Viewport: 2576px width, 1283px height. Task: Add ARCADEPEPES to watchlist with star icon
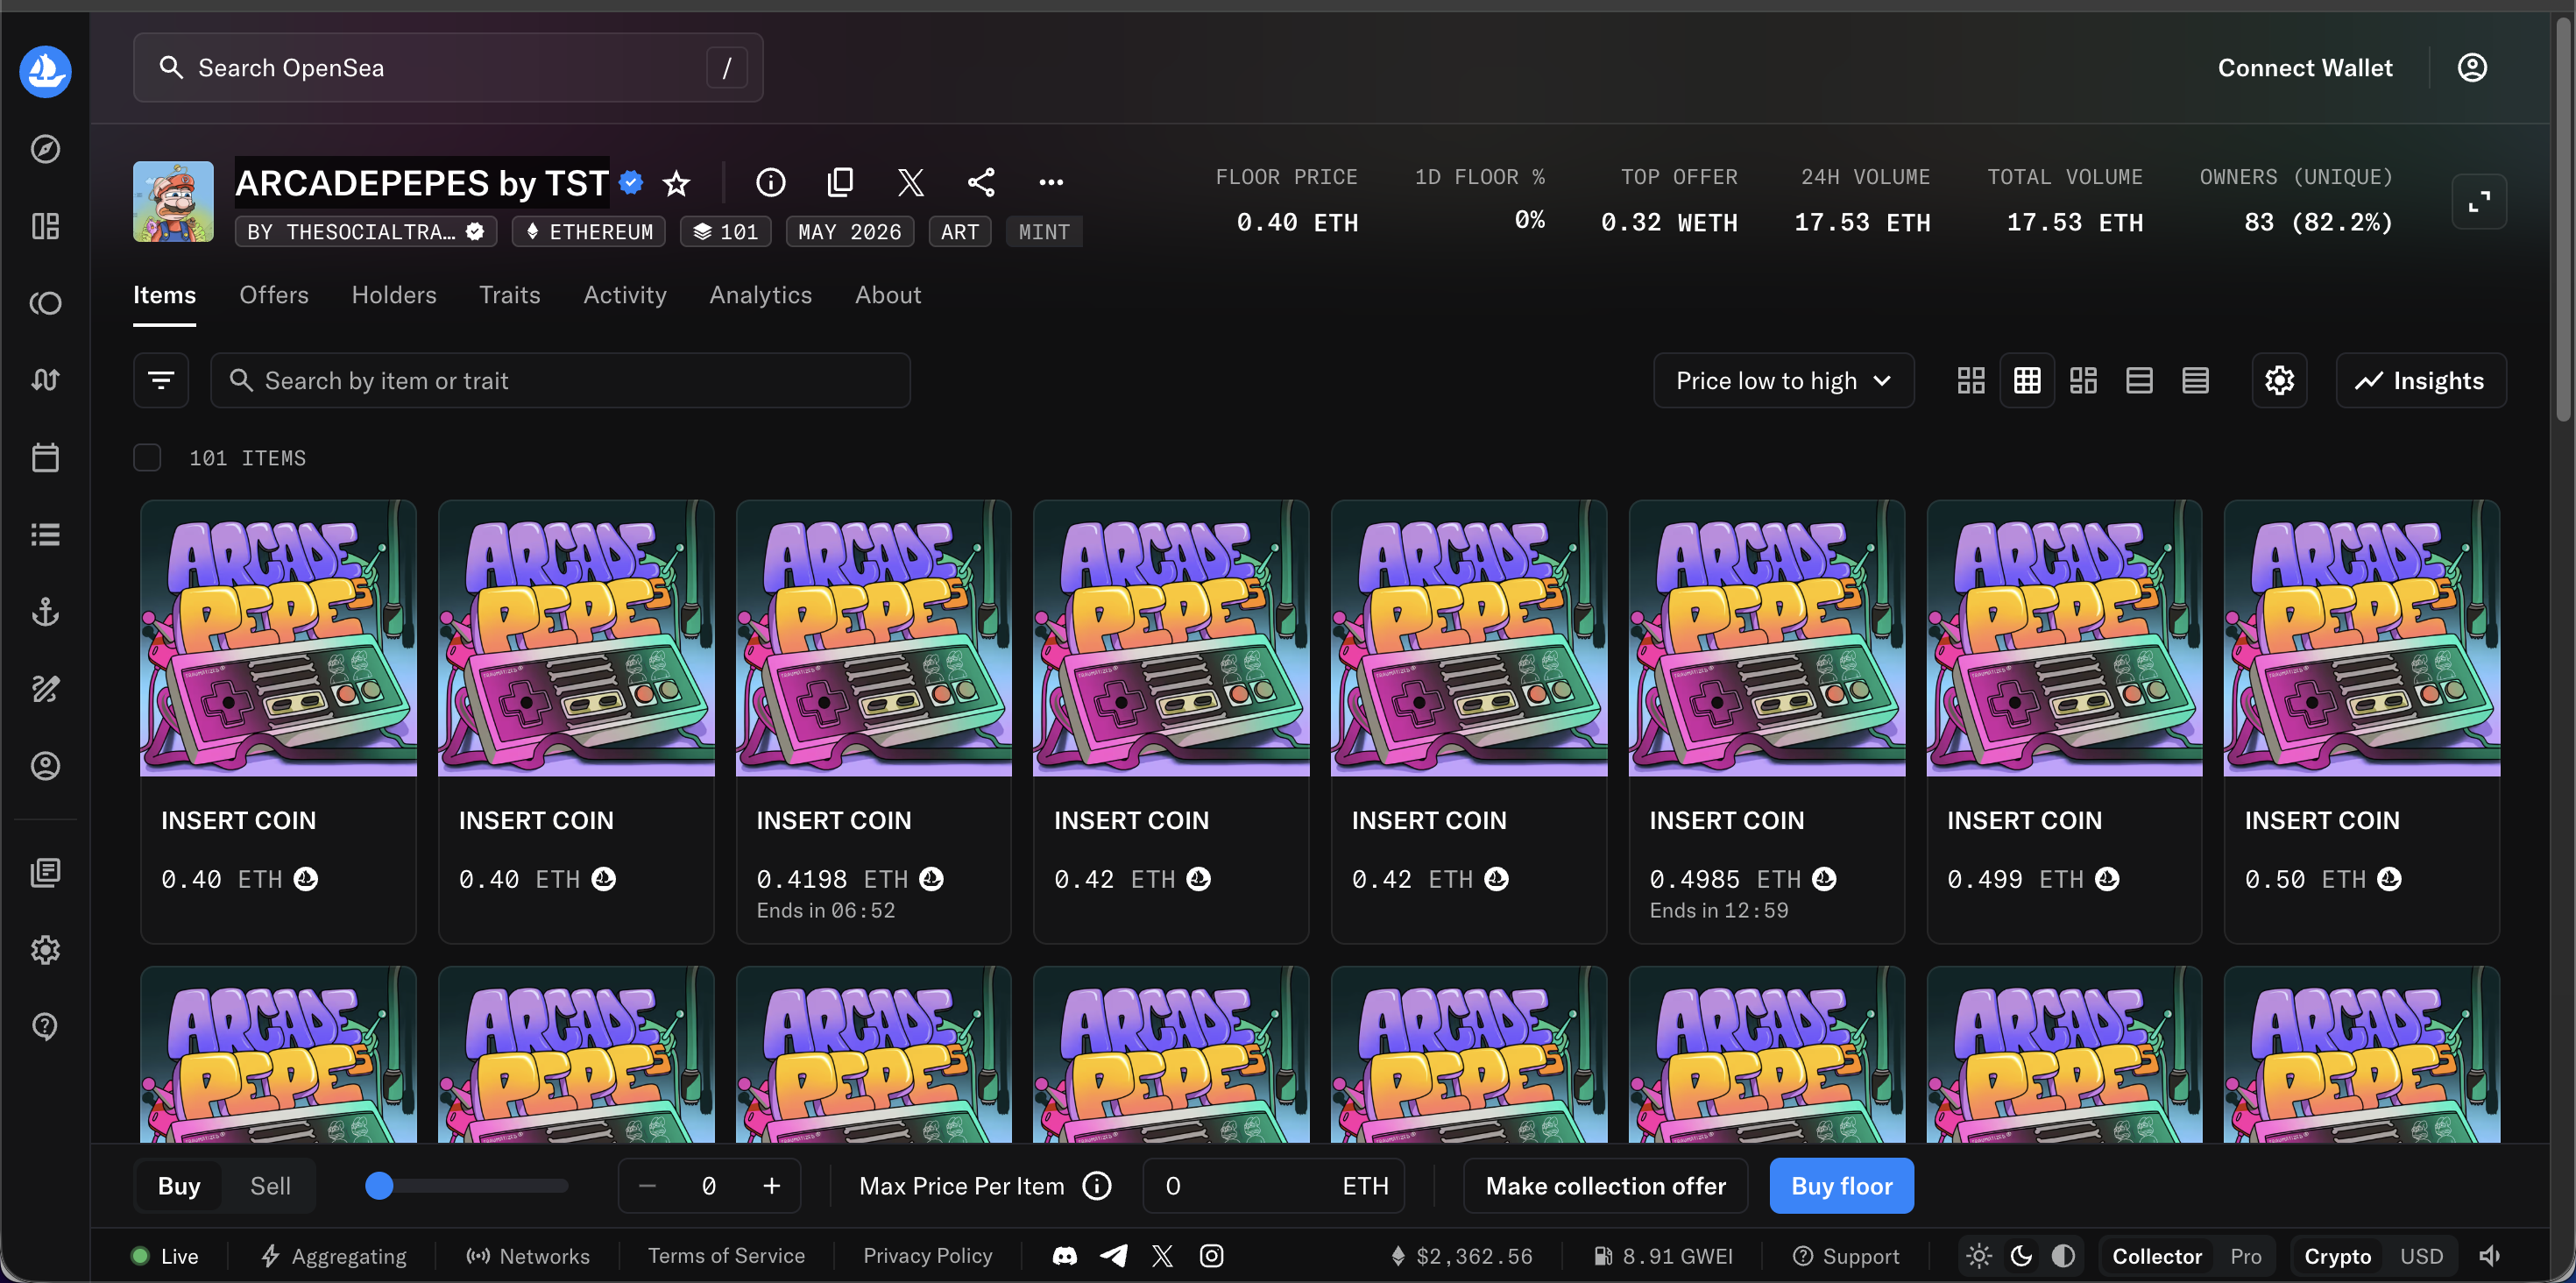tap(677, 183)
